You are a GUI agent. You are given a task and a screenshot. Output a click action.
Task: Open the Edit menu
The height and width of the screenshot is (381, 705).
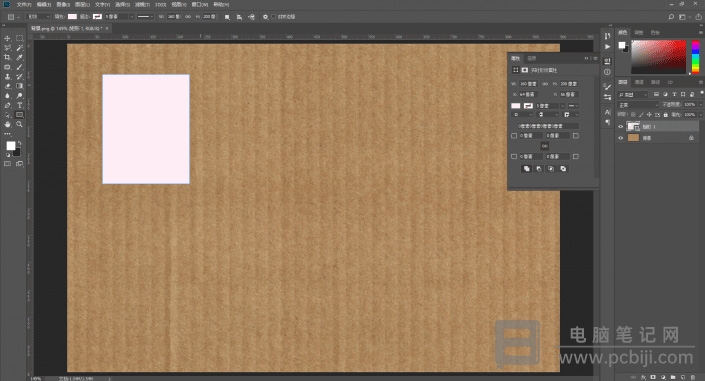[x=44, y=4]
